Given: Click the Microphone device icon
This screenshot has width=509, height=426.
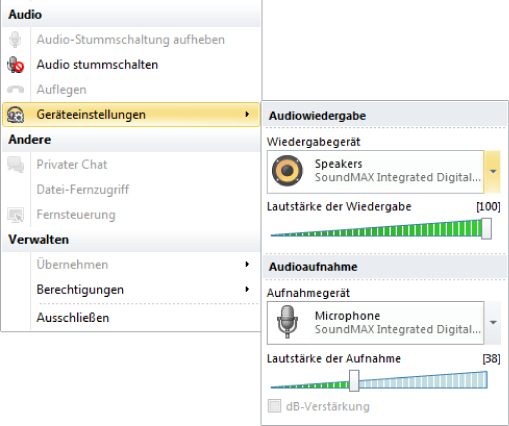Looking at the screenshot, I should (287, 322).
